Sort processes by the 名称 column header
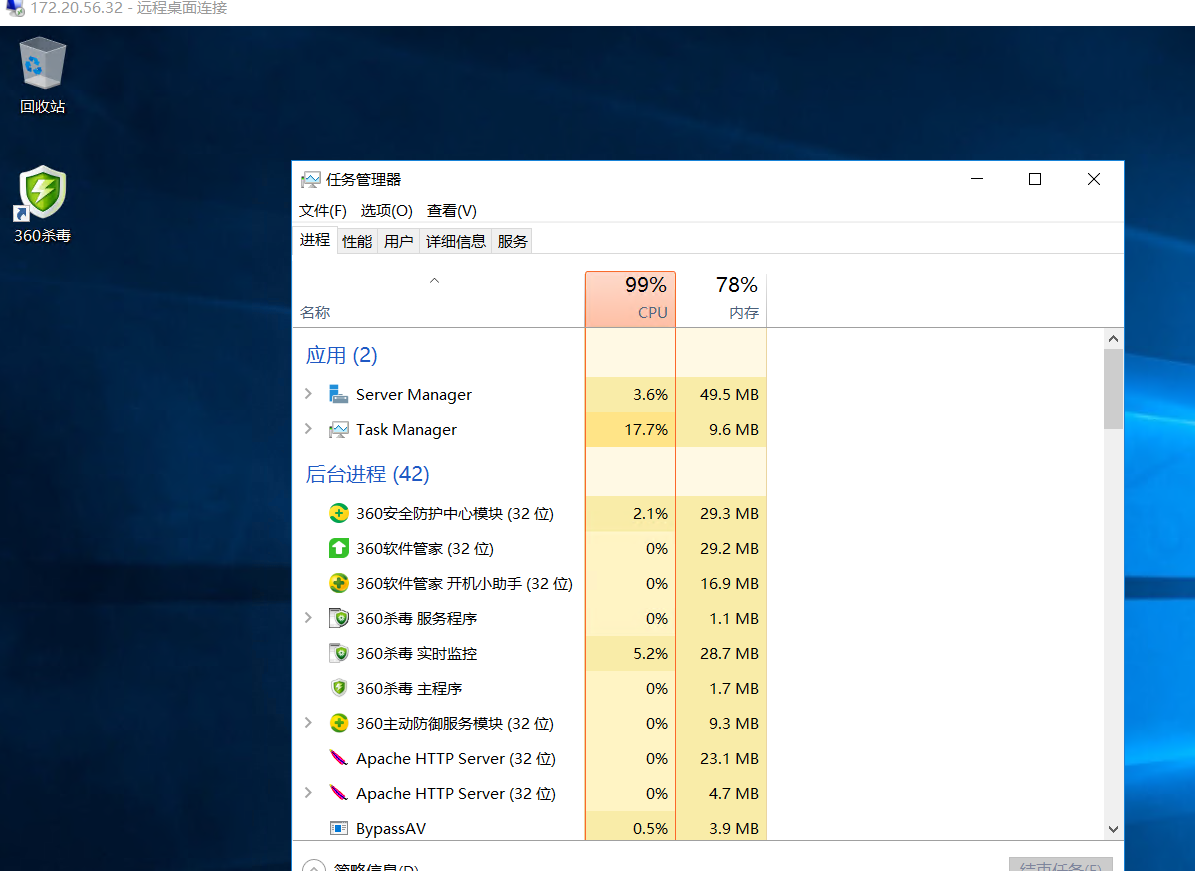The image size is (1195, 871). 438,299
